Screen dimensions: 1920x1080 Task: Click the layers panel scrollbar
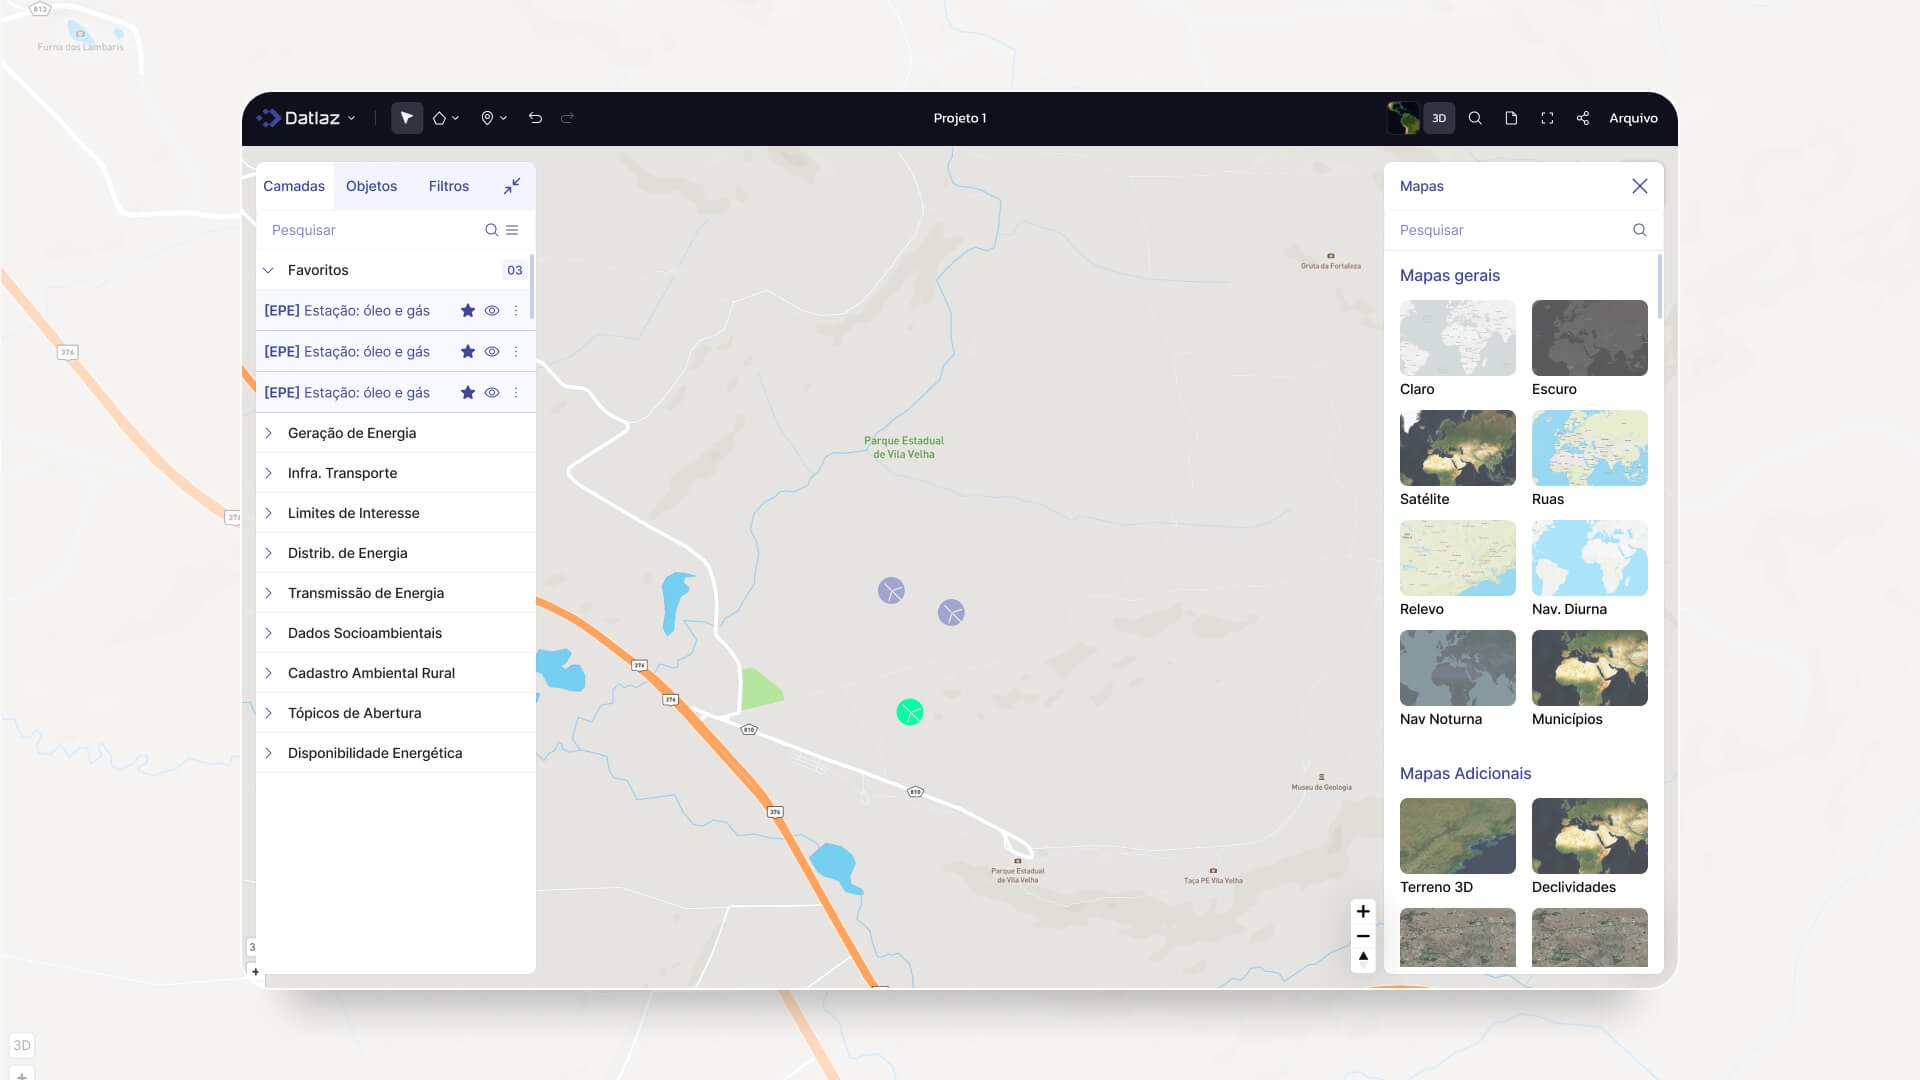(x=531, y=287)
